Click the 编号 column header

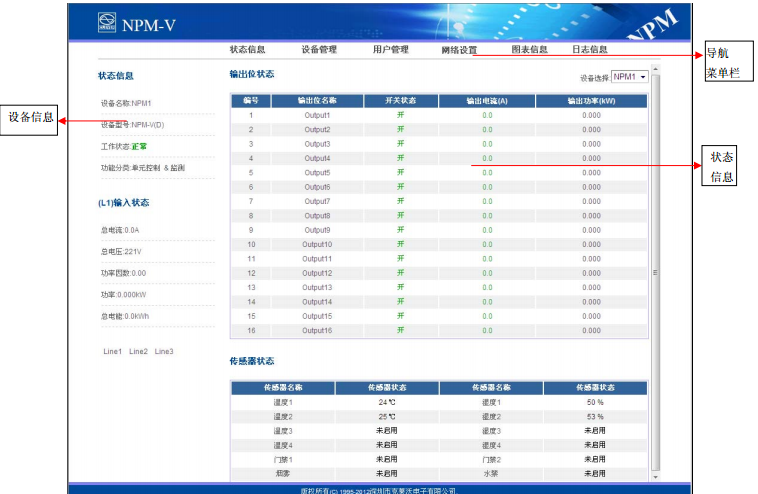tap(251, 101)
